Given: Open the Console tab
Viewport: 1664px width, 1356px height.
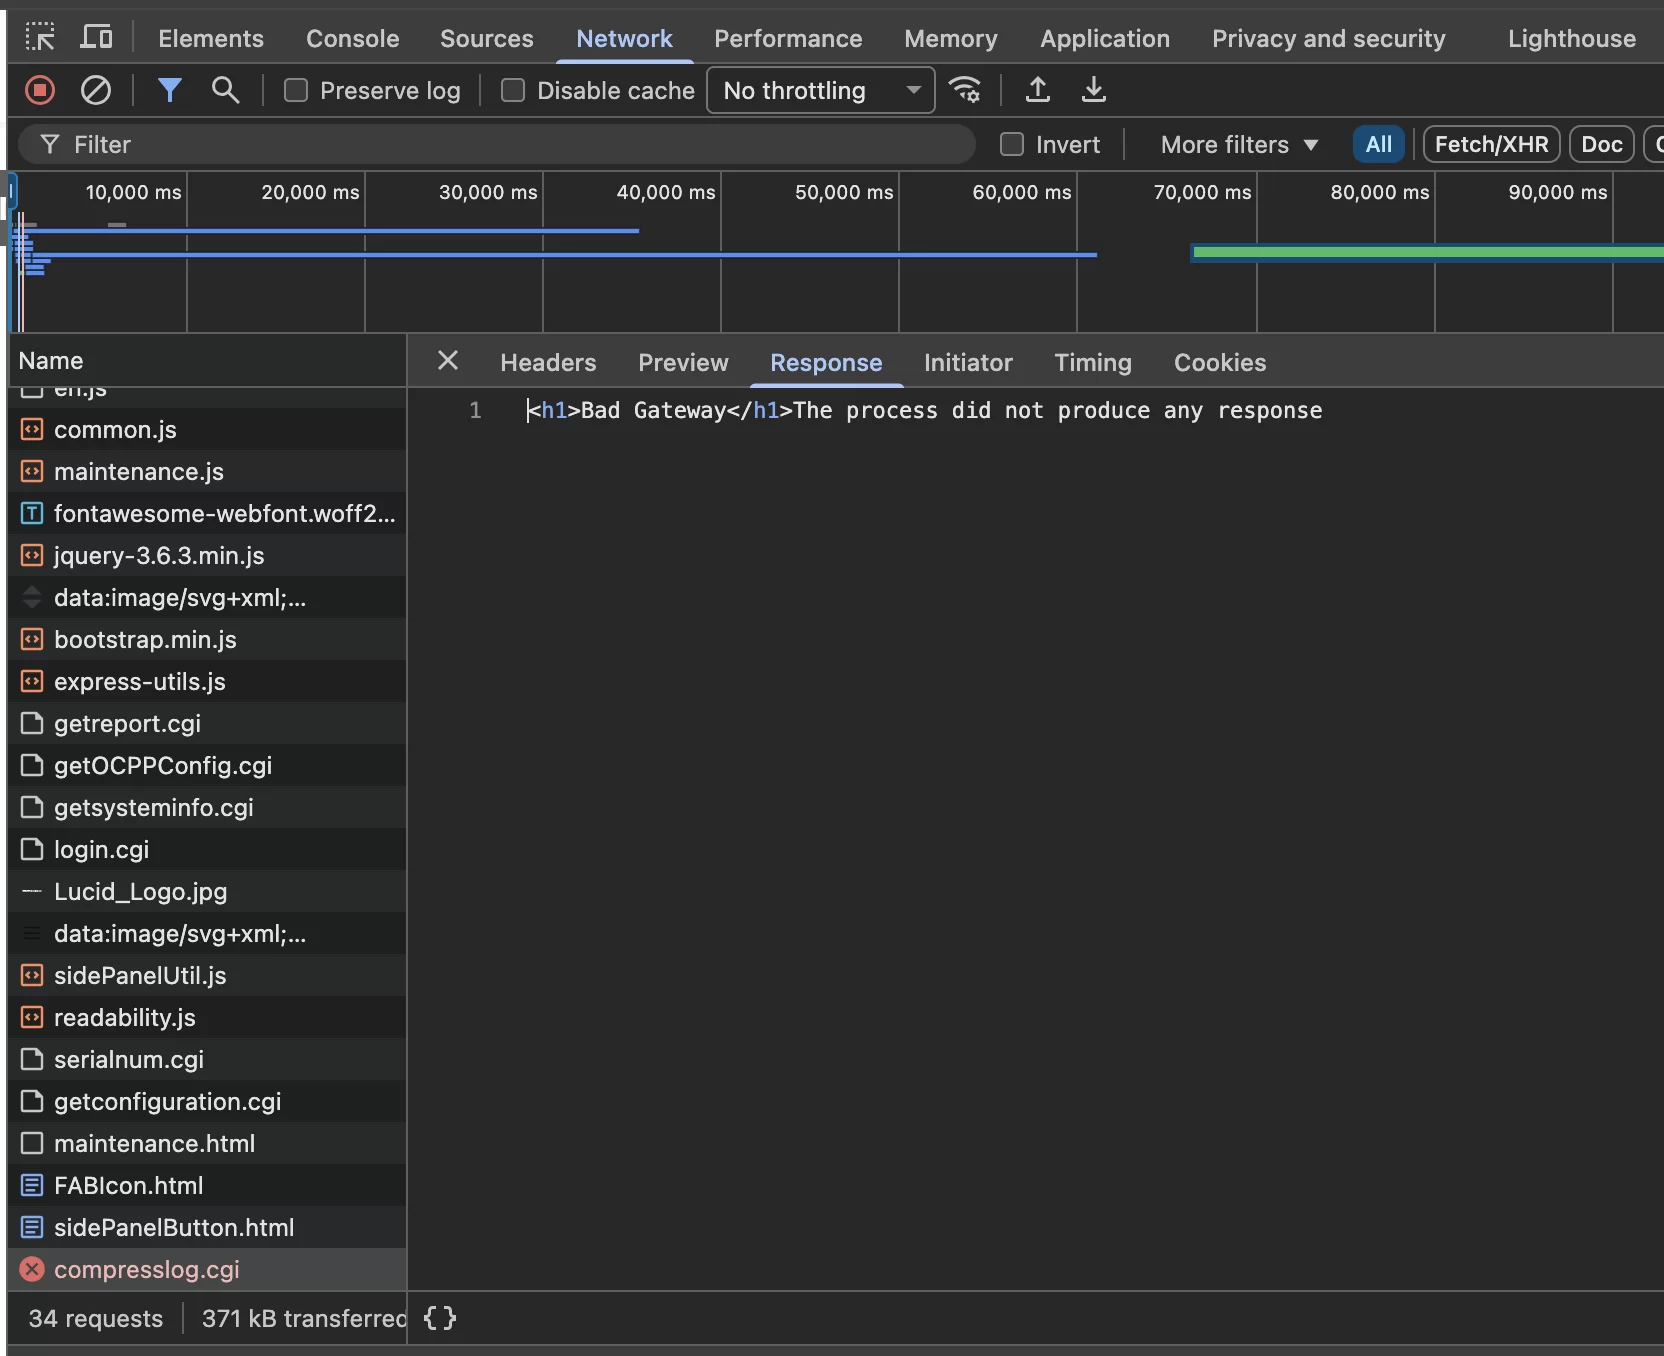Looking at the screenshot, I should click(x=353, y=38).
